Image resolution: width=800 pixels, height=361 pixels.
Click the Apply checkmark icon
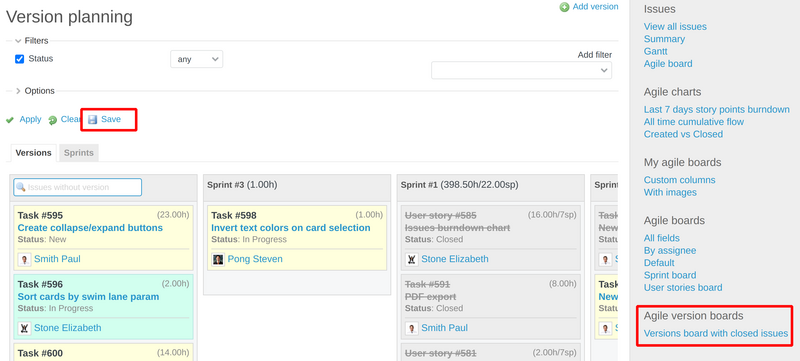point(10,120)
